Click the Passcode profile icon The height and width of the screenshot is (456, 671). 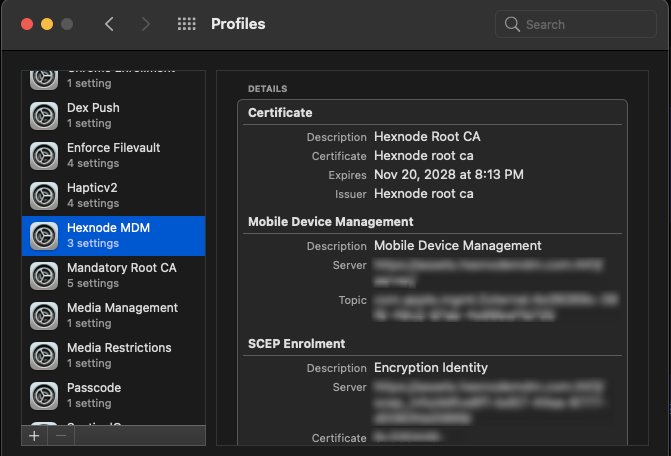[44, 396]
